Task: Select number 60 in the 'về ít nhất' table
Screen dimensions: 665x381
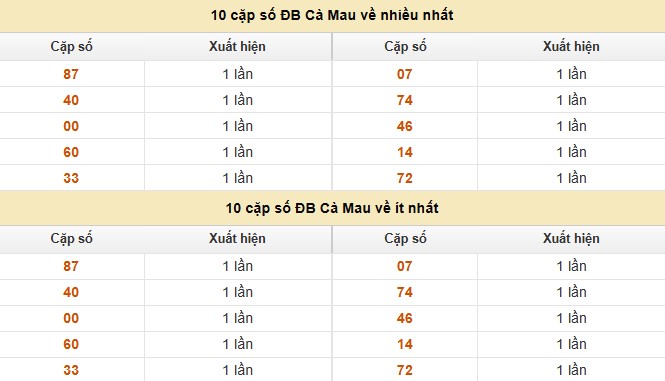Action: (x=71, y=344)
